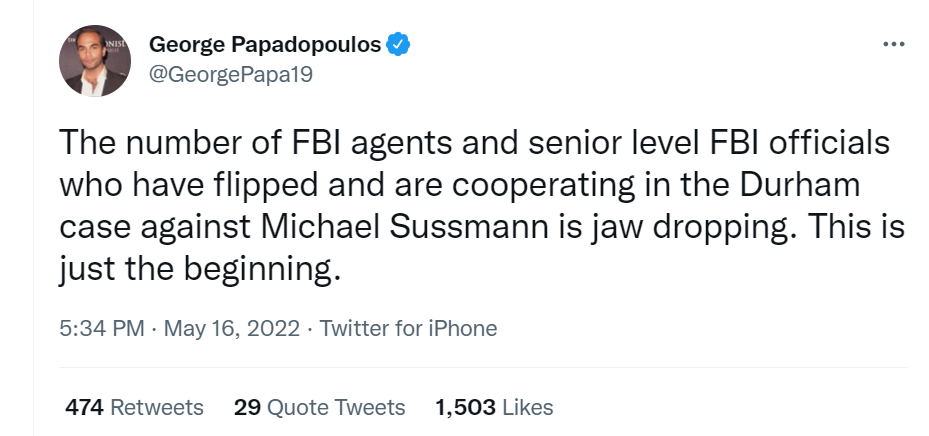Click the number 474 retweet count
This screenshot has width=929, height=436.
coord(85,408)
